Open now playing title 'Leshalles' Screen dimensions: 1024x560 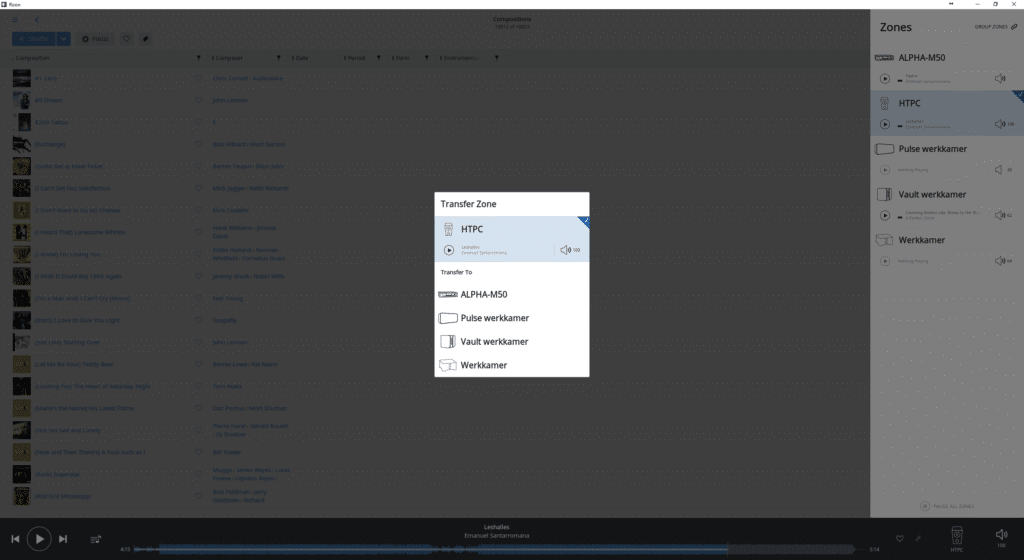pos(496,527)
